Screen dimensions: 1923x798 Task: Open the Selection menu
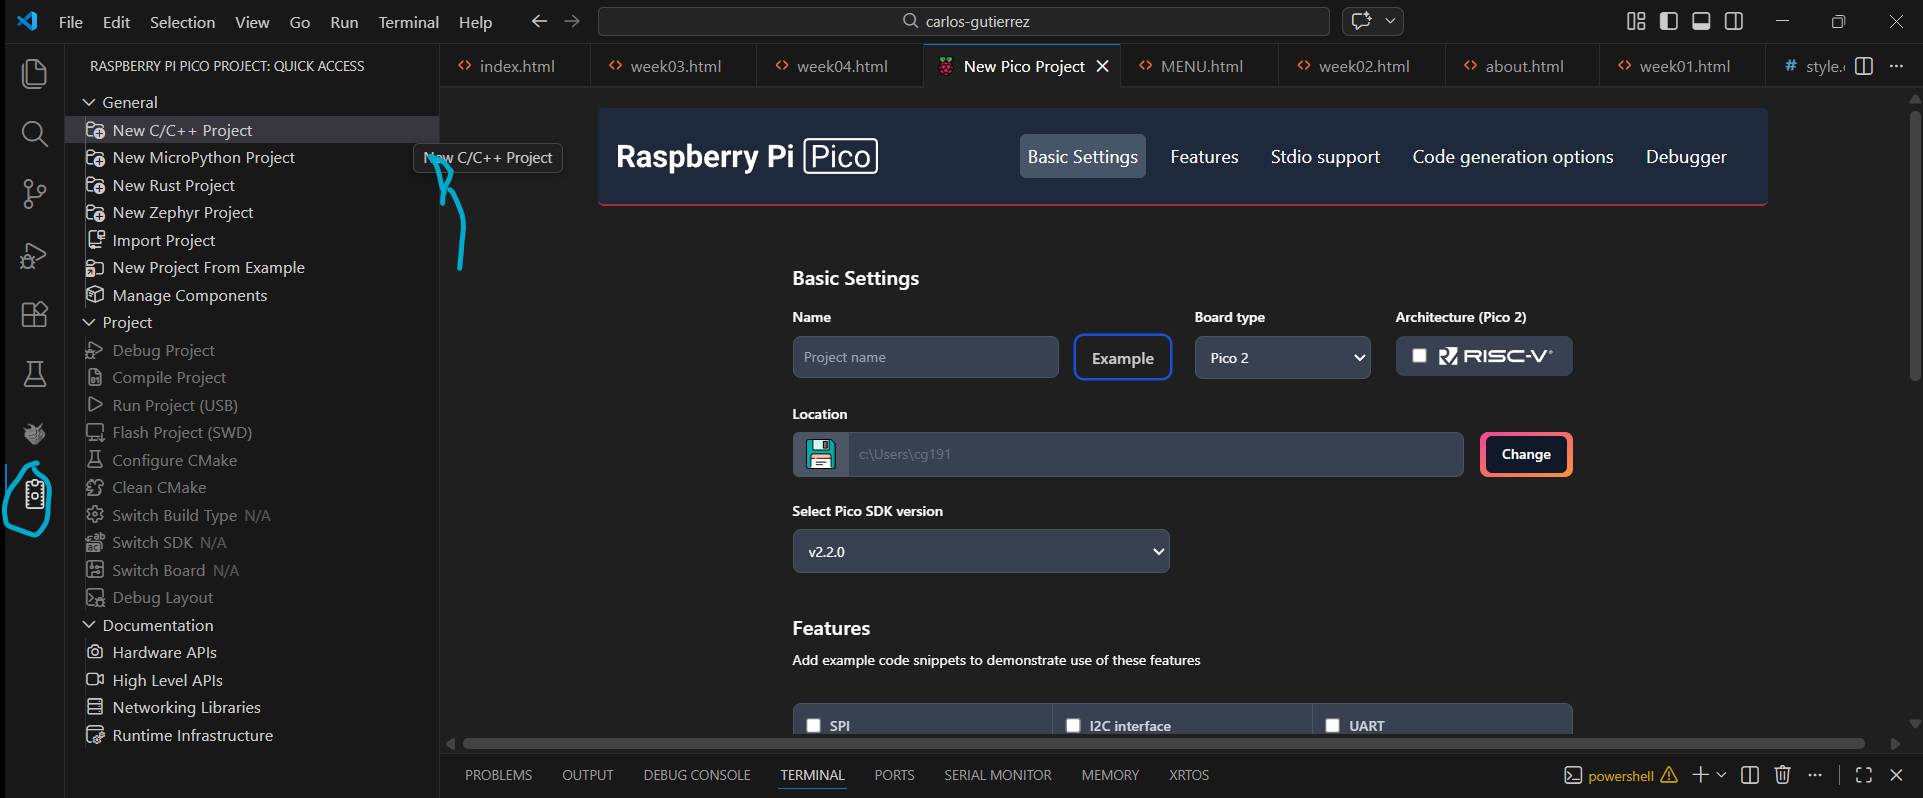(x=182, y=22)
